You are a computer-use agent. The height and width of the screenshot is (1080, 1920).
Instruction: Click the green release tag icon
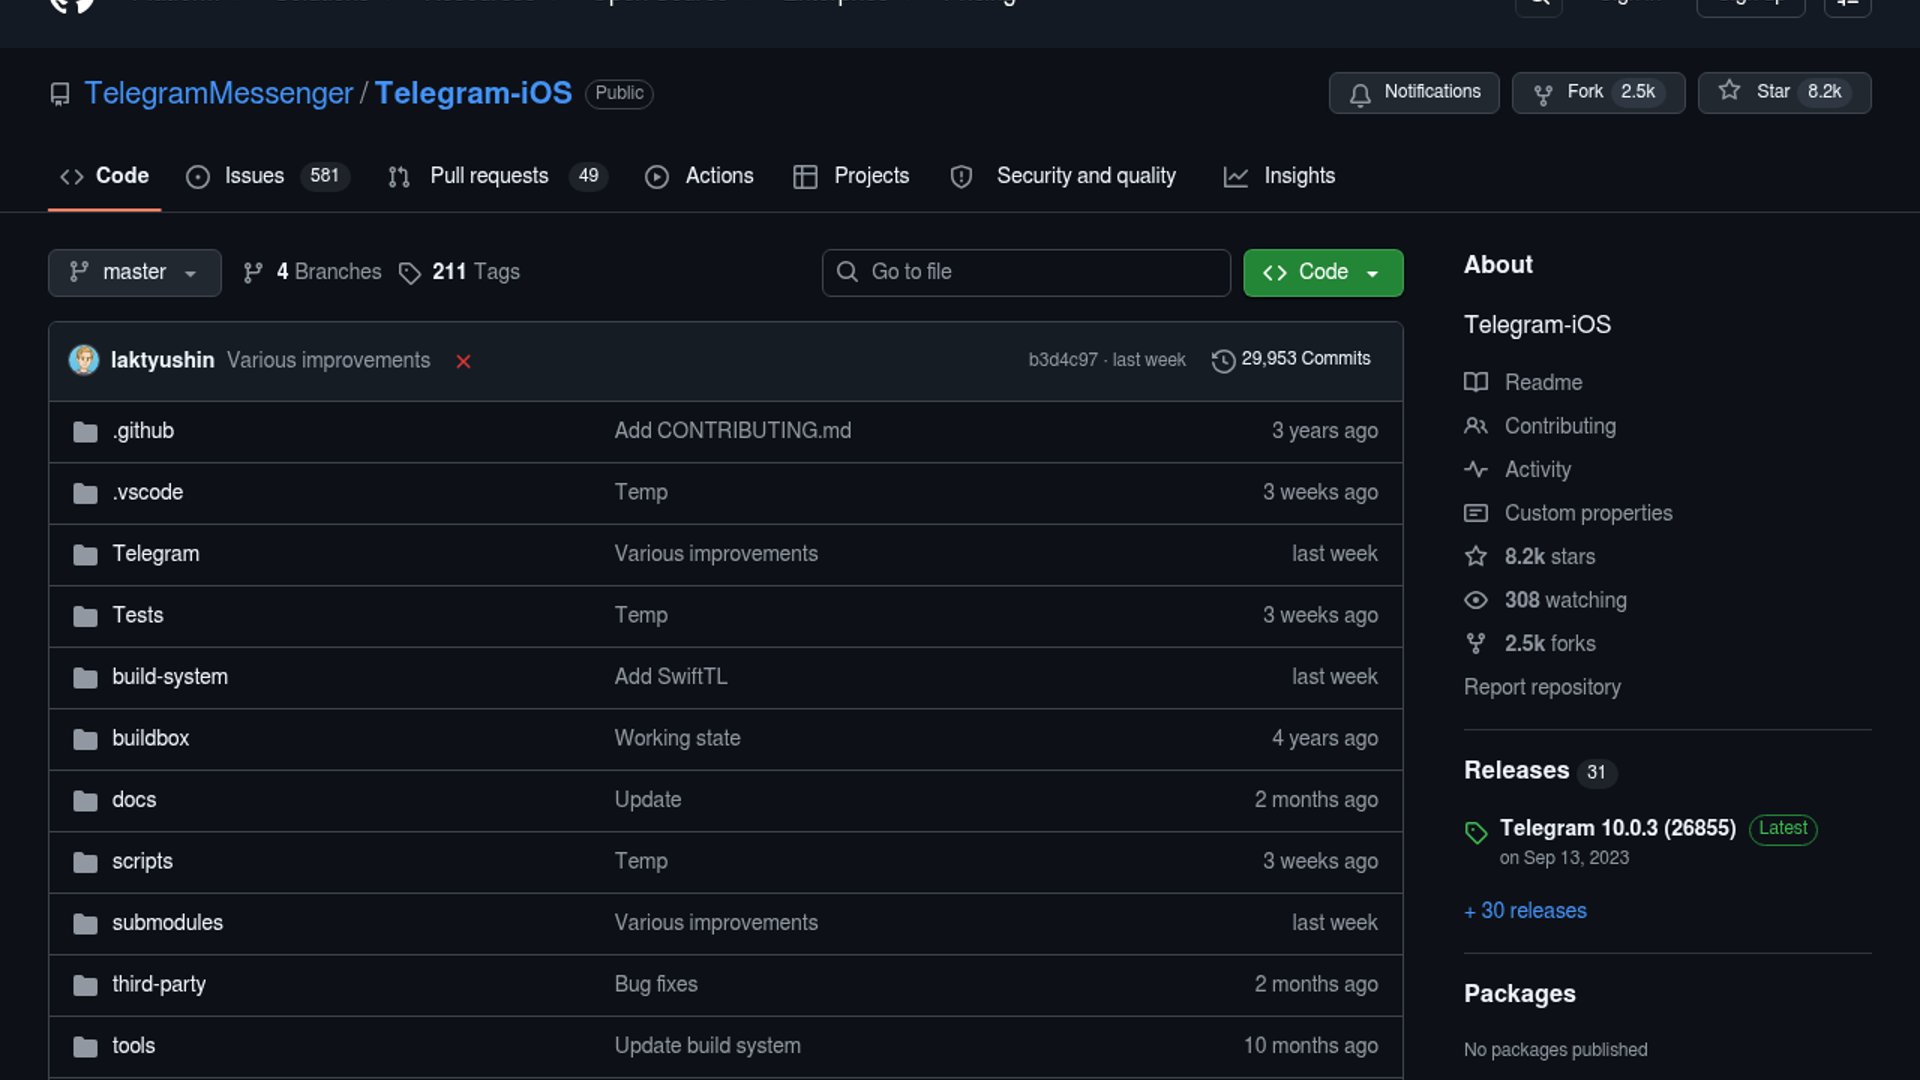tap(1476, 832)
